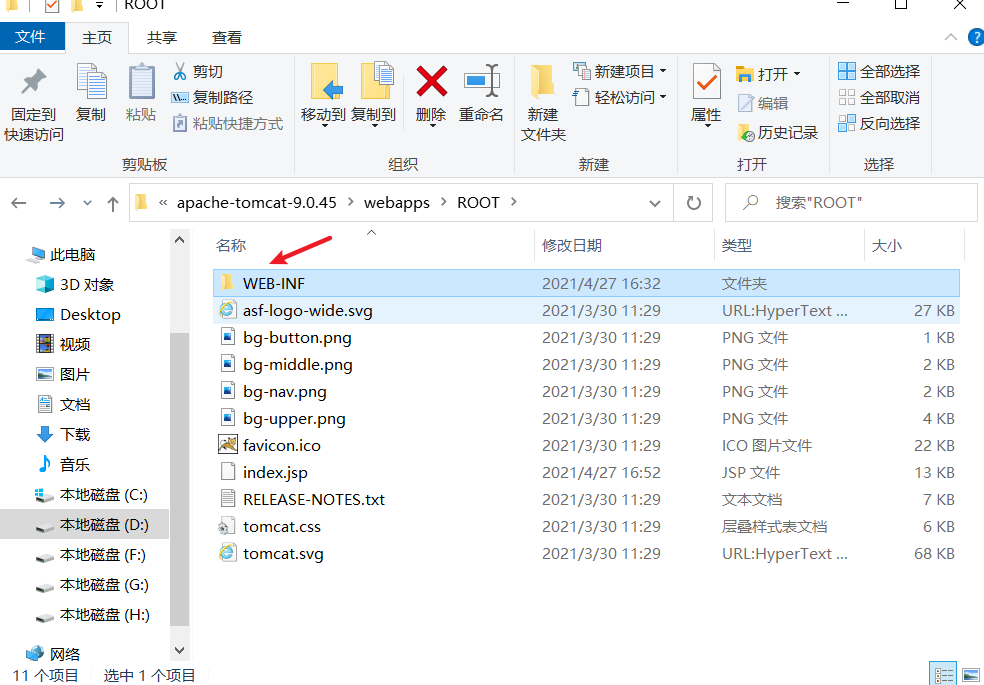Viewport: 984px width, 685px height.
Task: Click the Rename (重命名) icon
Action: [x=481, y=81]
